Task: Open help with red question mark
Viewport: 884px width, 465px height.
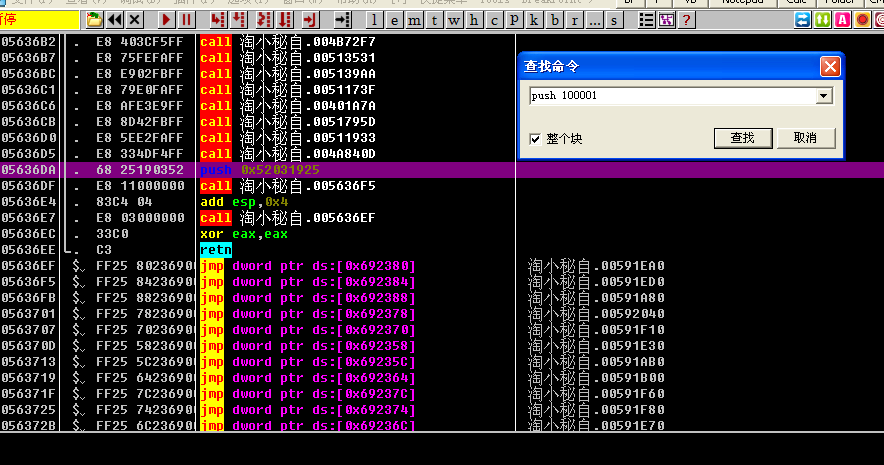Action: [686, 20]
